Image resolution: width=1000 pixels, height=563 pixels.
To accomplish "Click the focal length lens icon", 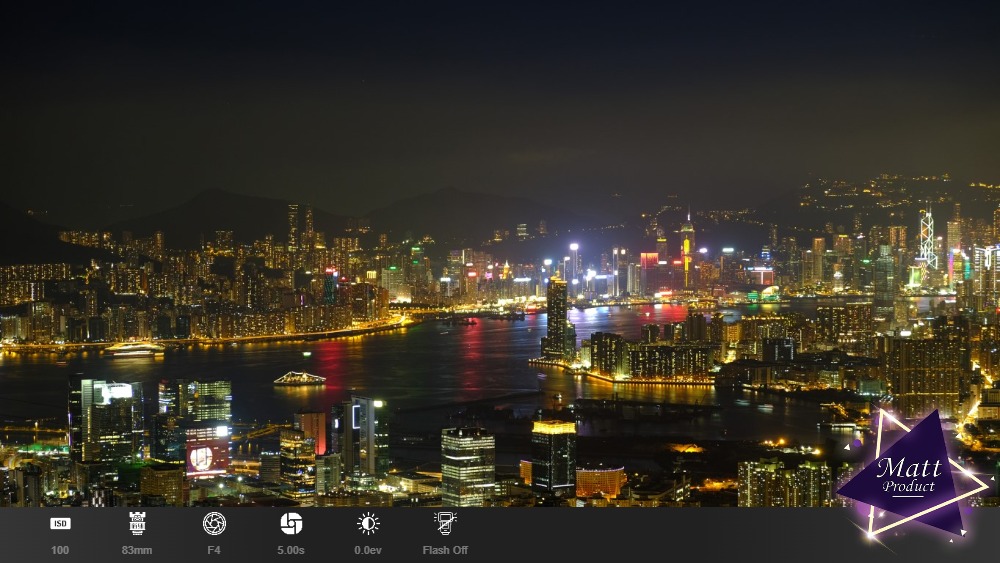I will tap(137, 523).
